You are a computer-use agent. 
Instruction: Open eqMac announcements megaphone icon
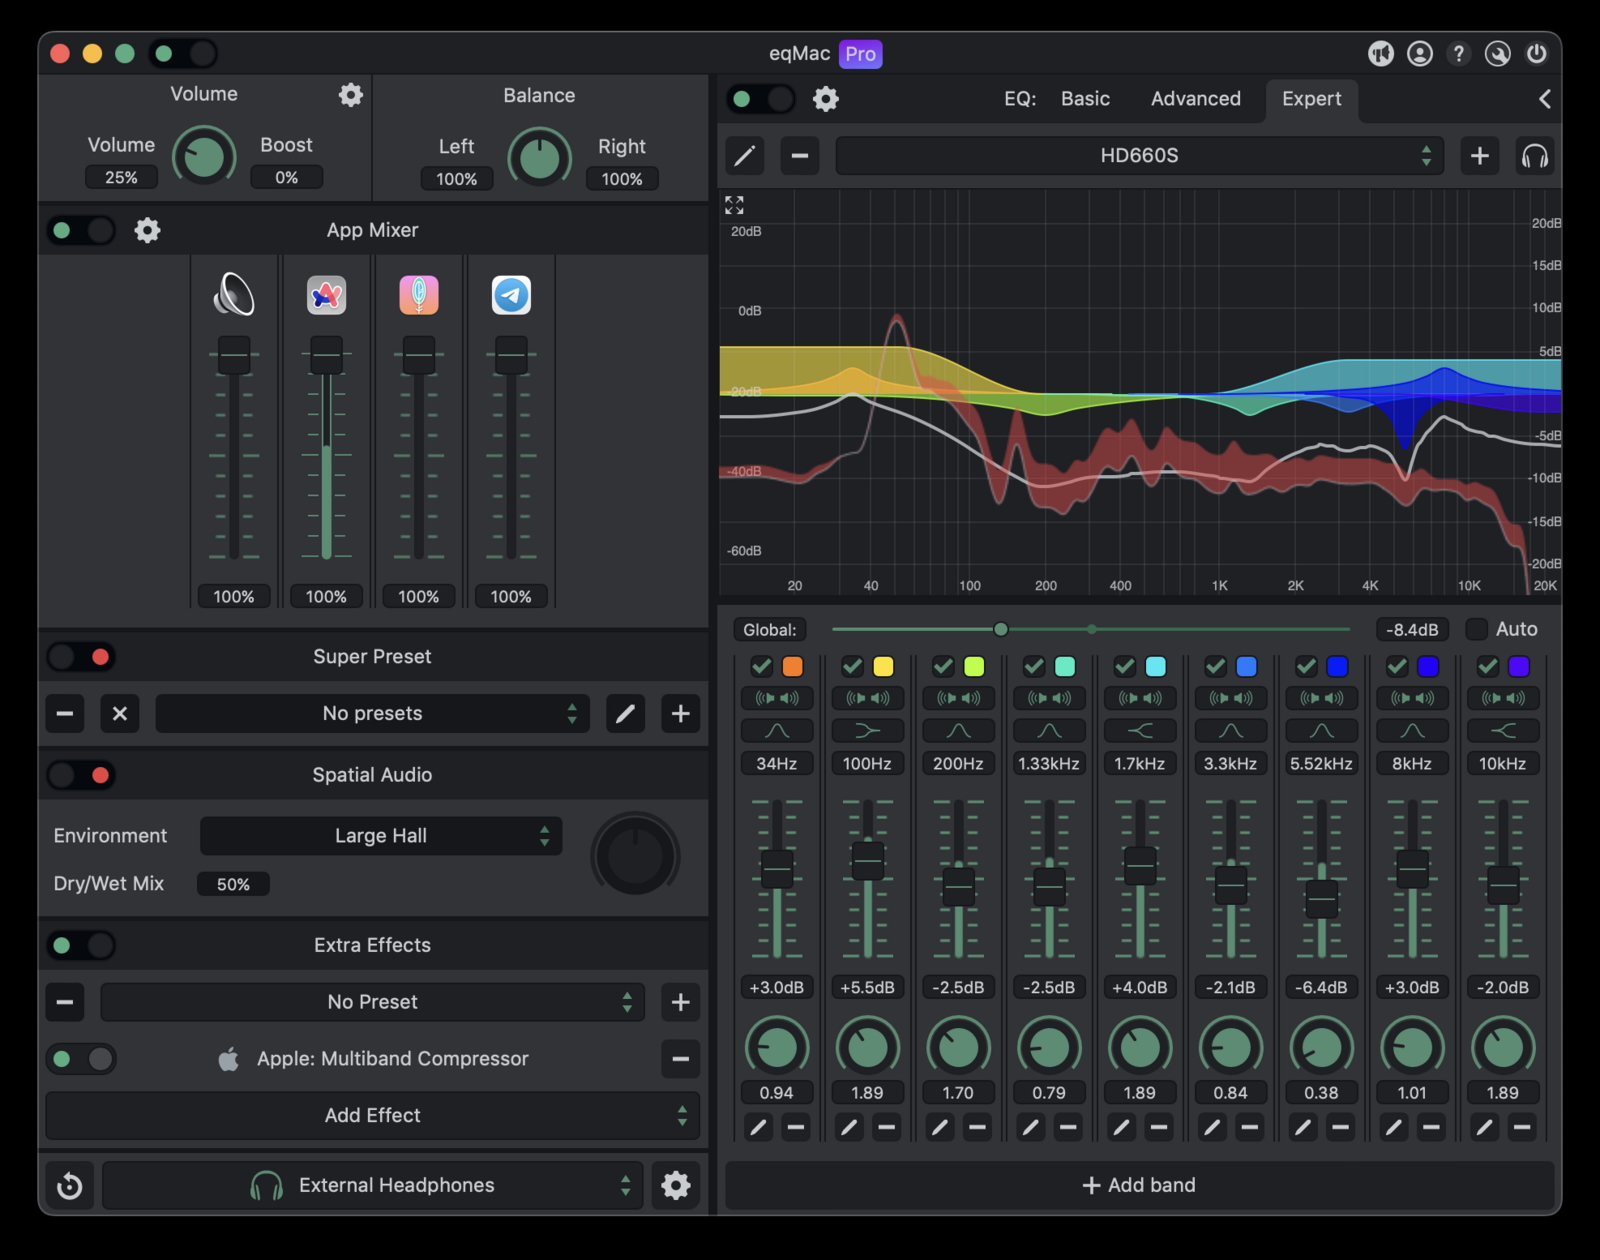pyautogui.click(x=1381, y=55)
